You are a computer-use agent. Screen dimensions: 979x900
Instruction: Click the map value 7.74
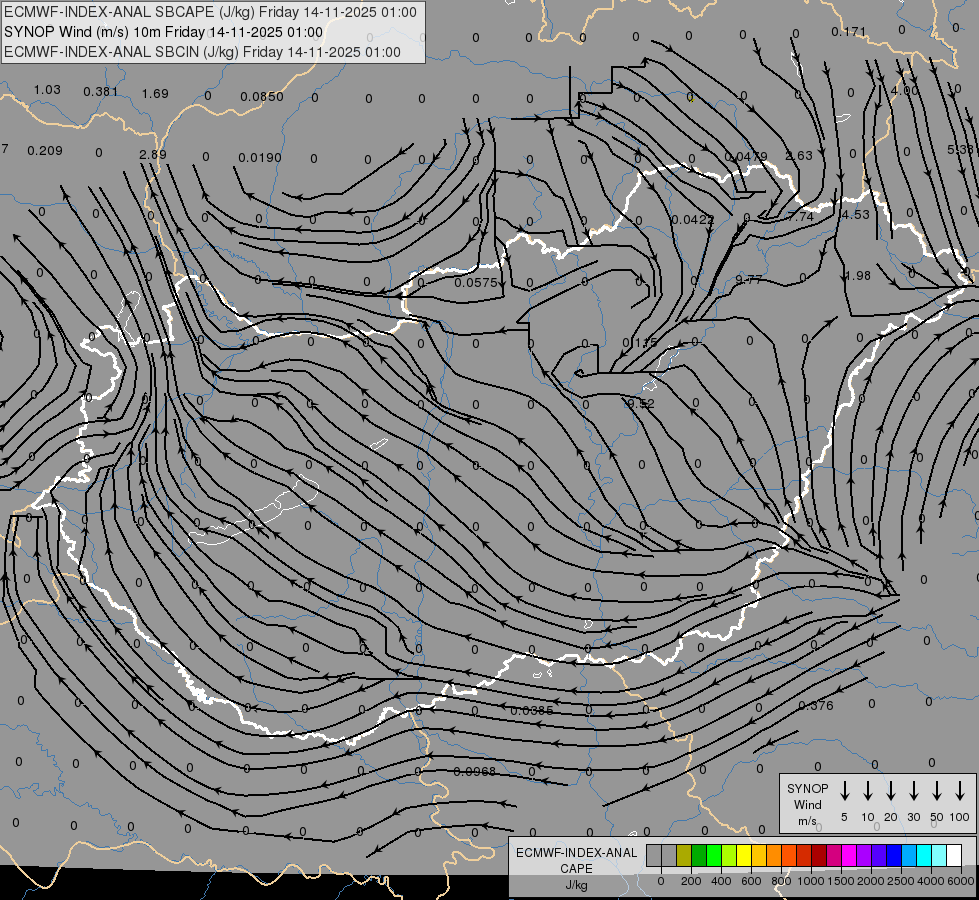click(800, 216)
